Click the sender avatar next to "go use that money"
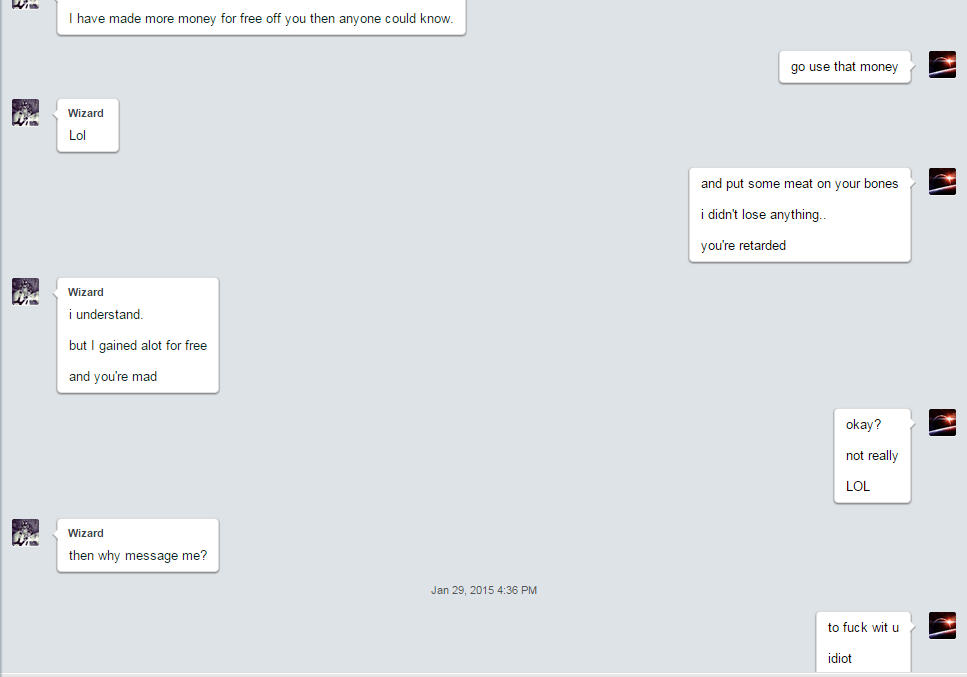The width and height of the screenshot is (967, 677). [x=942, y=64]
